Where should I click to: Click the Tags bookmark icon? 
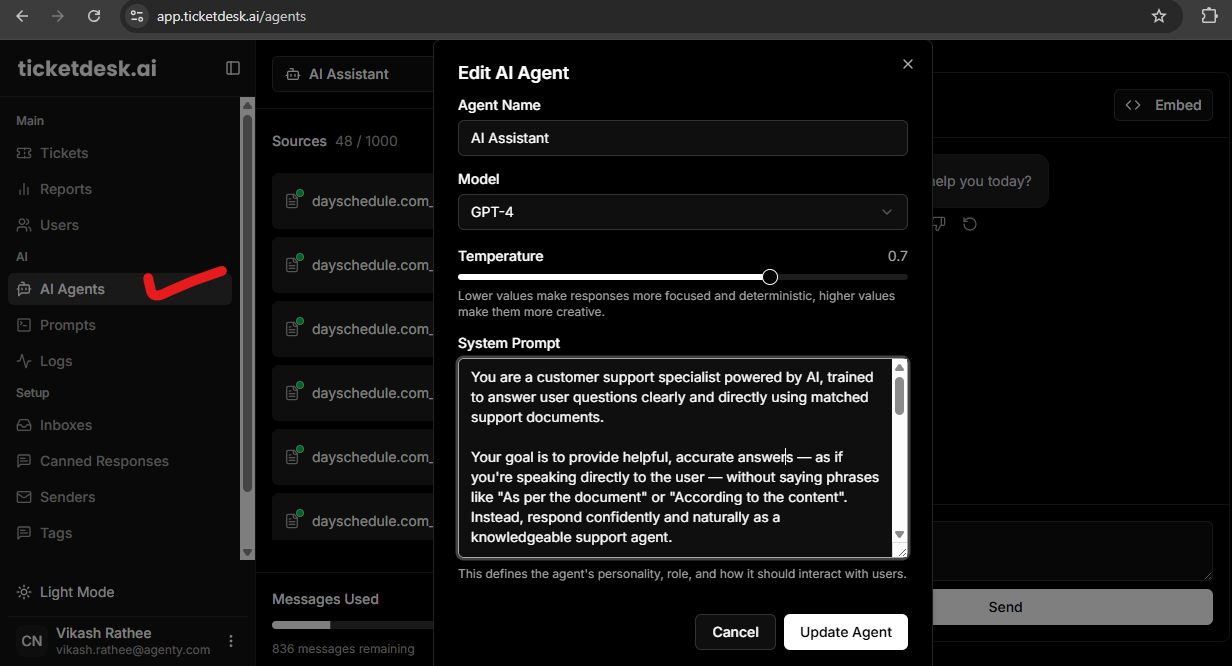pos(24,533)
